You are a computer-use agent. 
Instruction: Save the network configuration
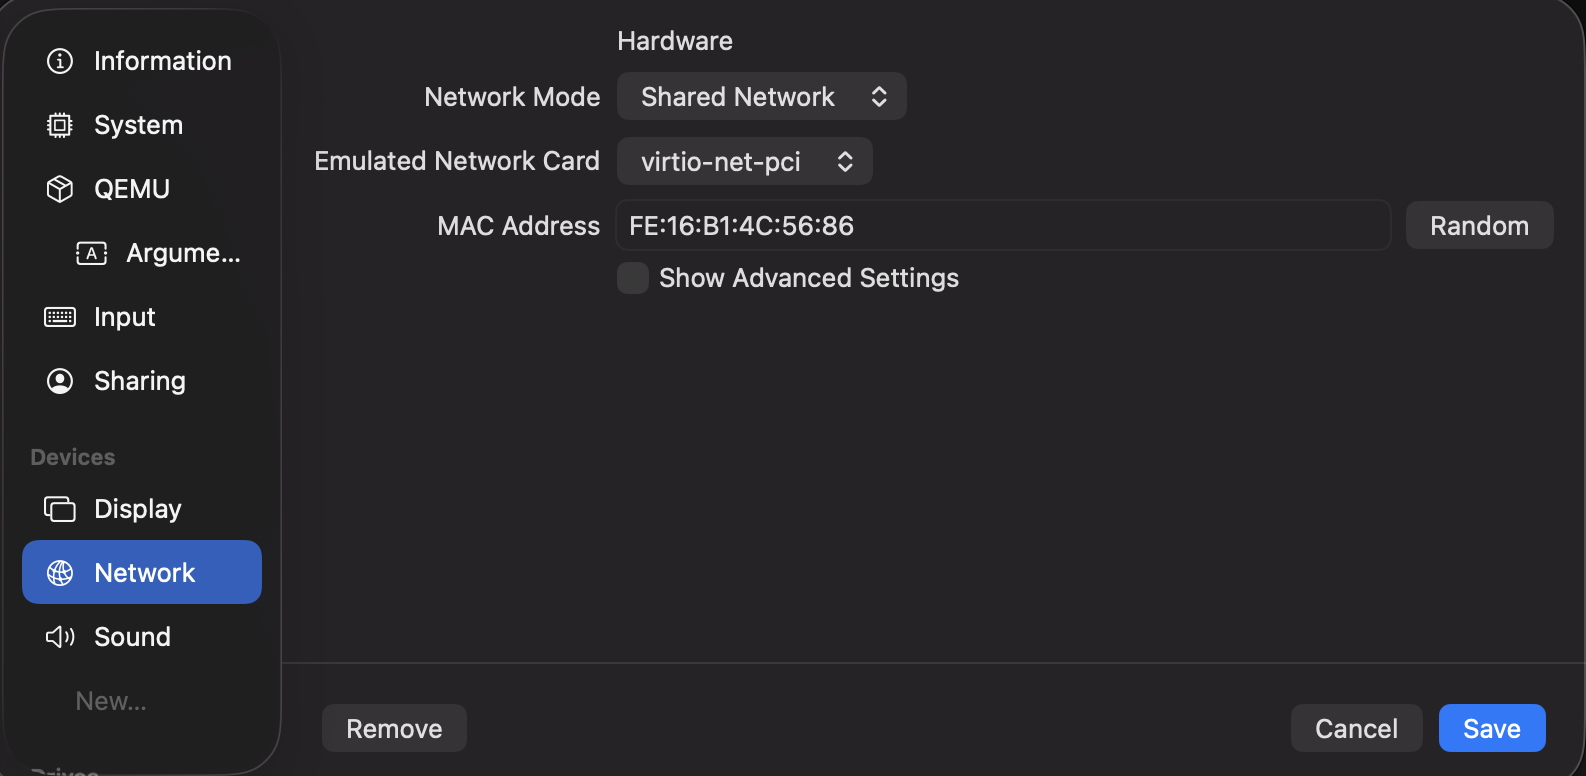[x=1492, y=729]
